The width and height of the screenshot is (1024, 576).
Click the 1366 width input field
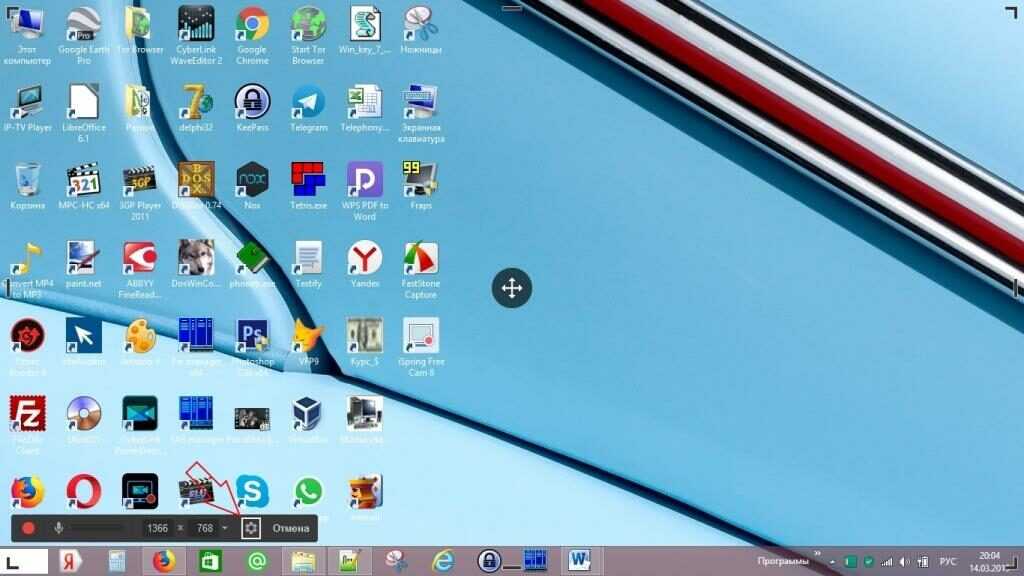[x=157, y=528]
